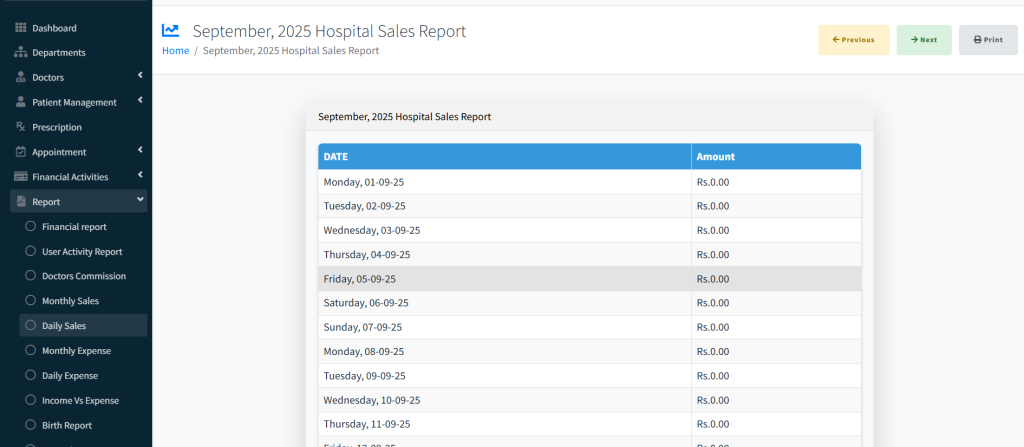Click the Prescription Rx icon
Screen dimensions: 1024x447
tap(20, 127)
